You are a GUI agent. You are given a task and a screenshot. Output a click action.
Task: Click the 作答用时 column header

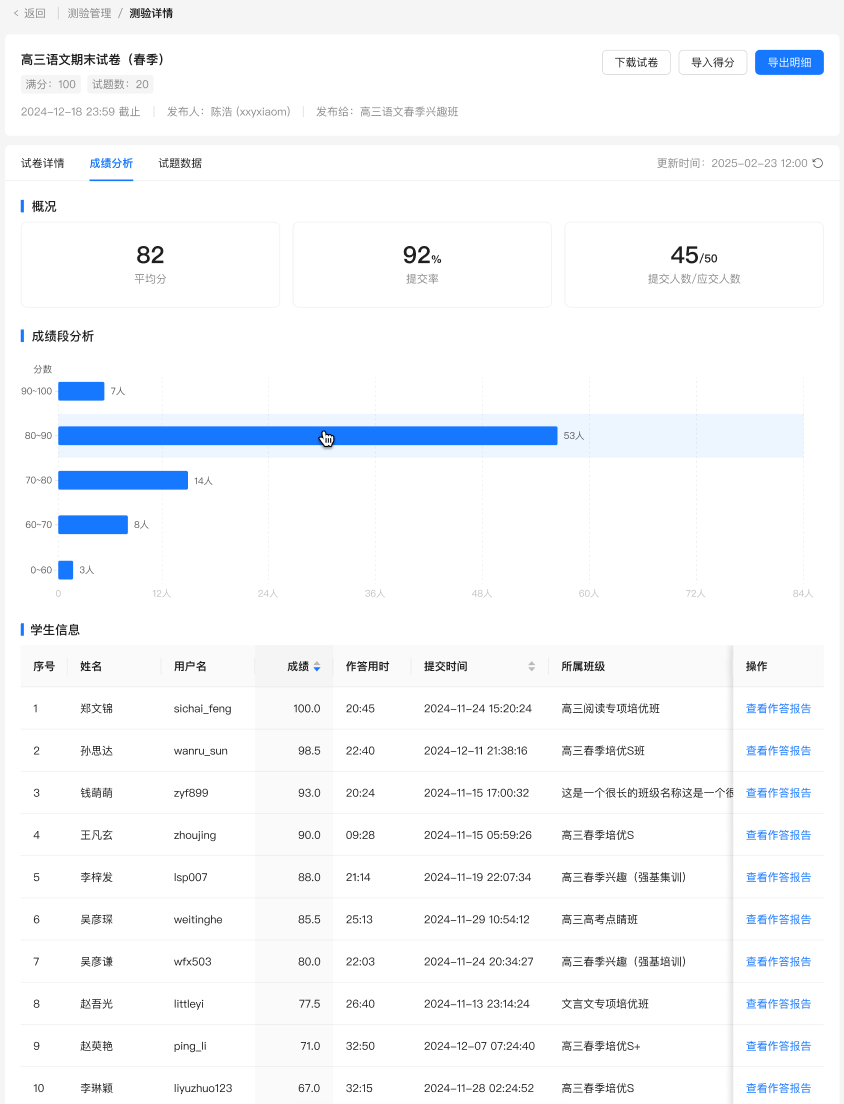367,666
